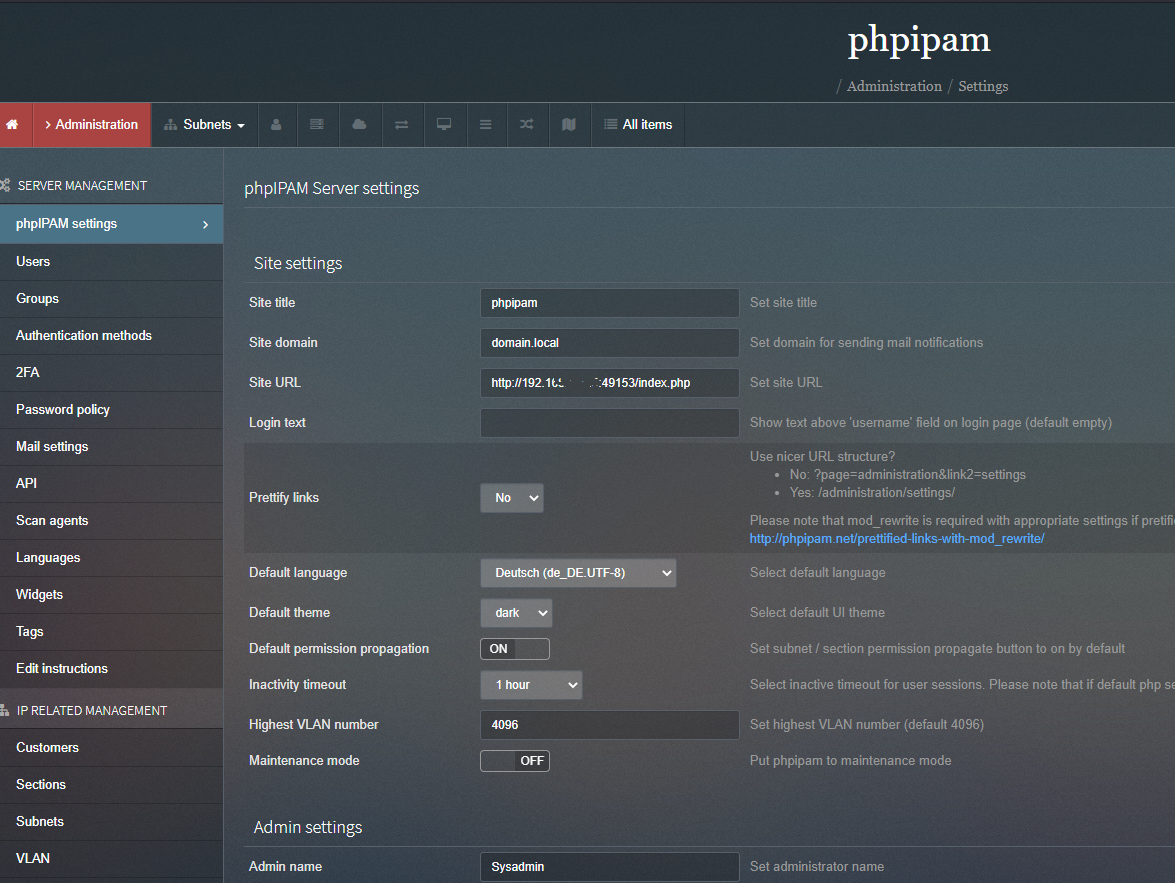This screenshot has width=1175, height=883.
Task: Open All items in the navbar
Action: click(638, 124)
